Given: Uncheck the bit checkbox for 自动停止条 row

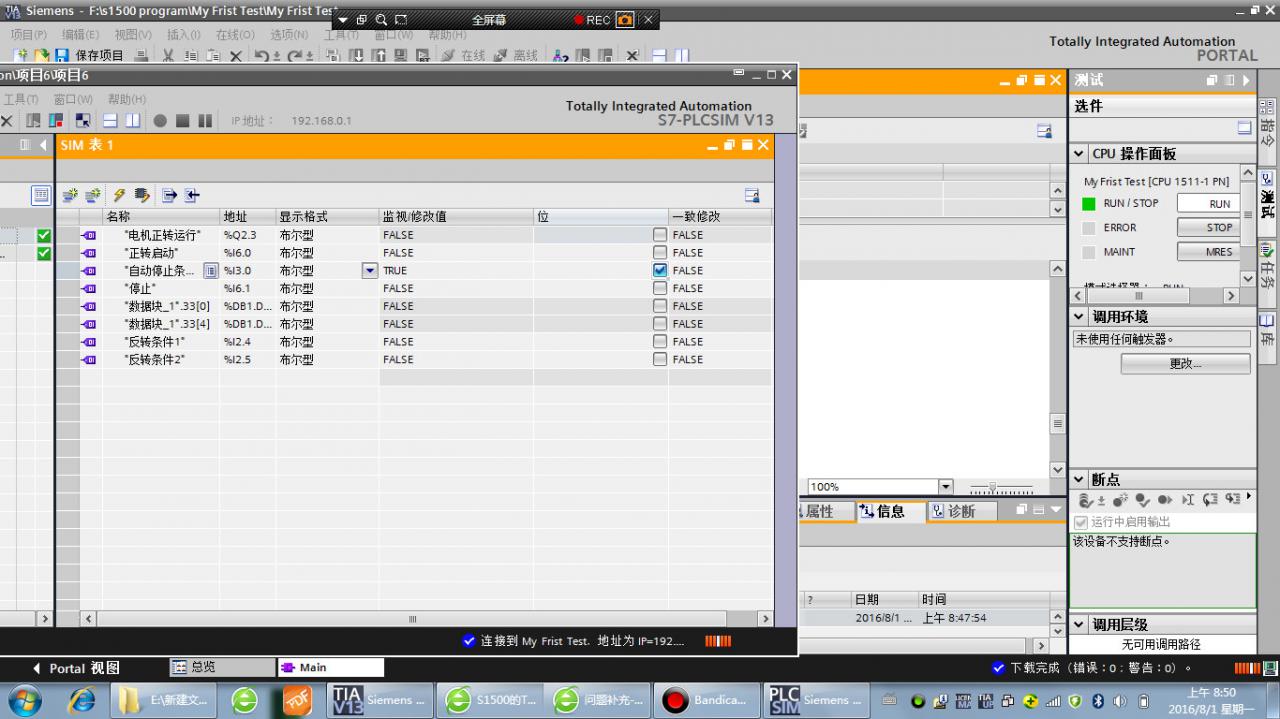Looking at the screenshot, I should [x=660, y=270].
